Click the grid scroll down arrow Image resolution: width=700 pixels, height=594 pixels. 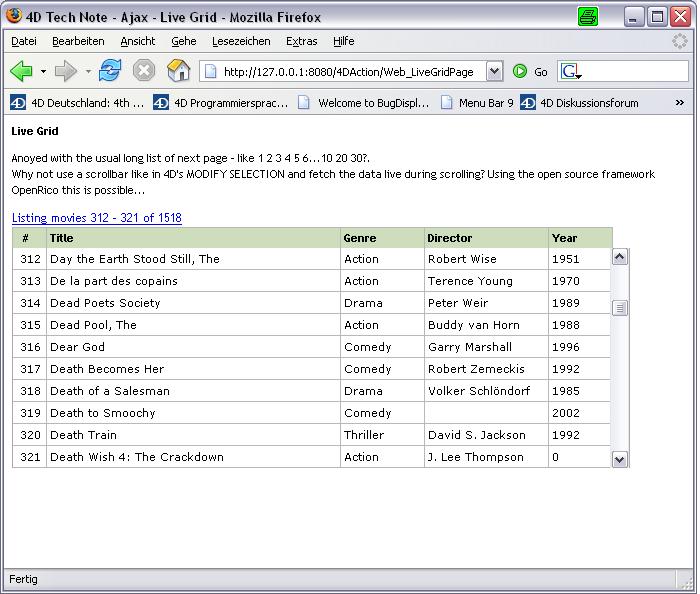pos(620,459)
